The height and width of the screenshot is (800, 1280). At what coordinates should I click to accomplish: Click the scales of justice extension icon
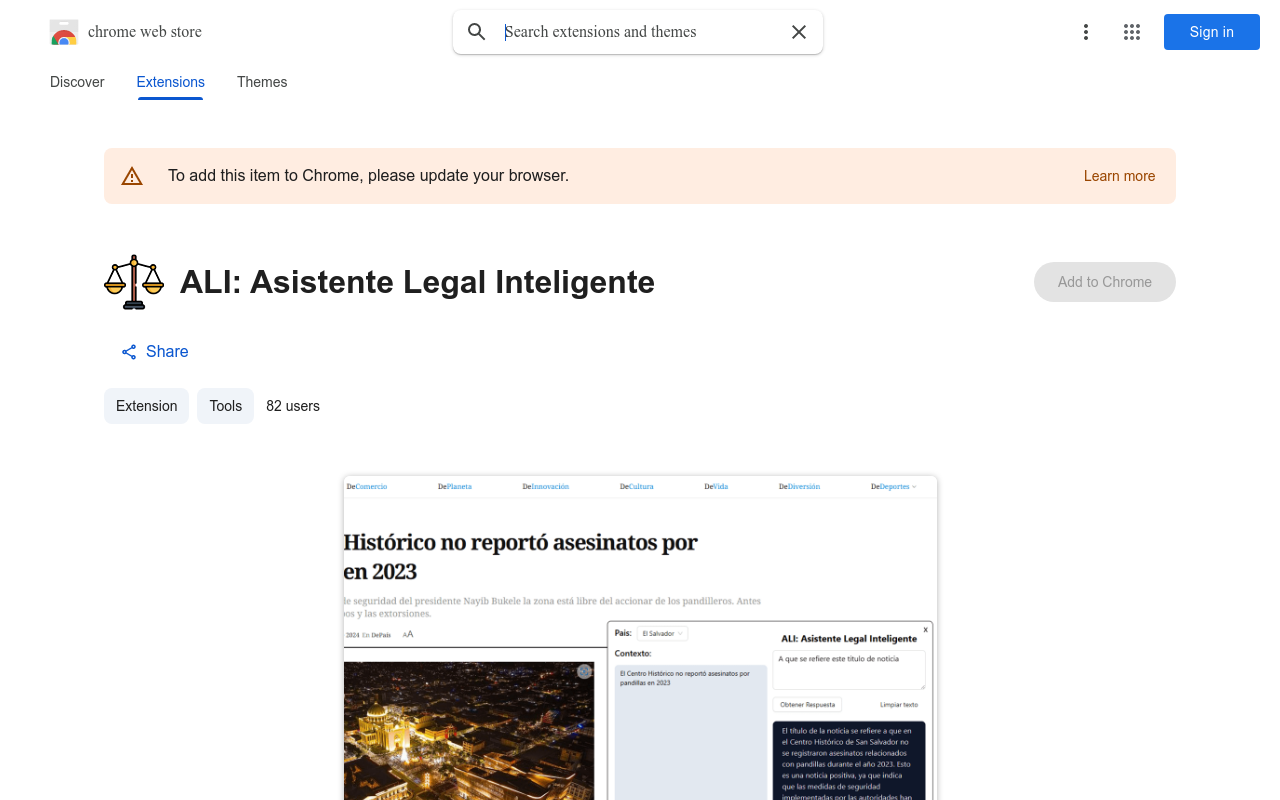(134, 282)
